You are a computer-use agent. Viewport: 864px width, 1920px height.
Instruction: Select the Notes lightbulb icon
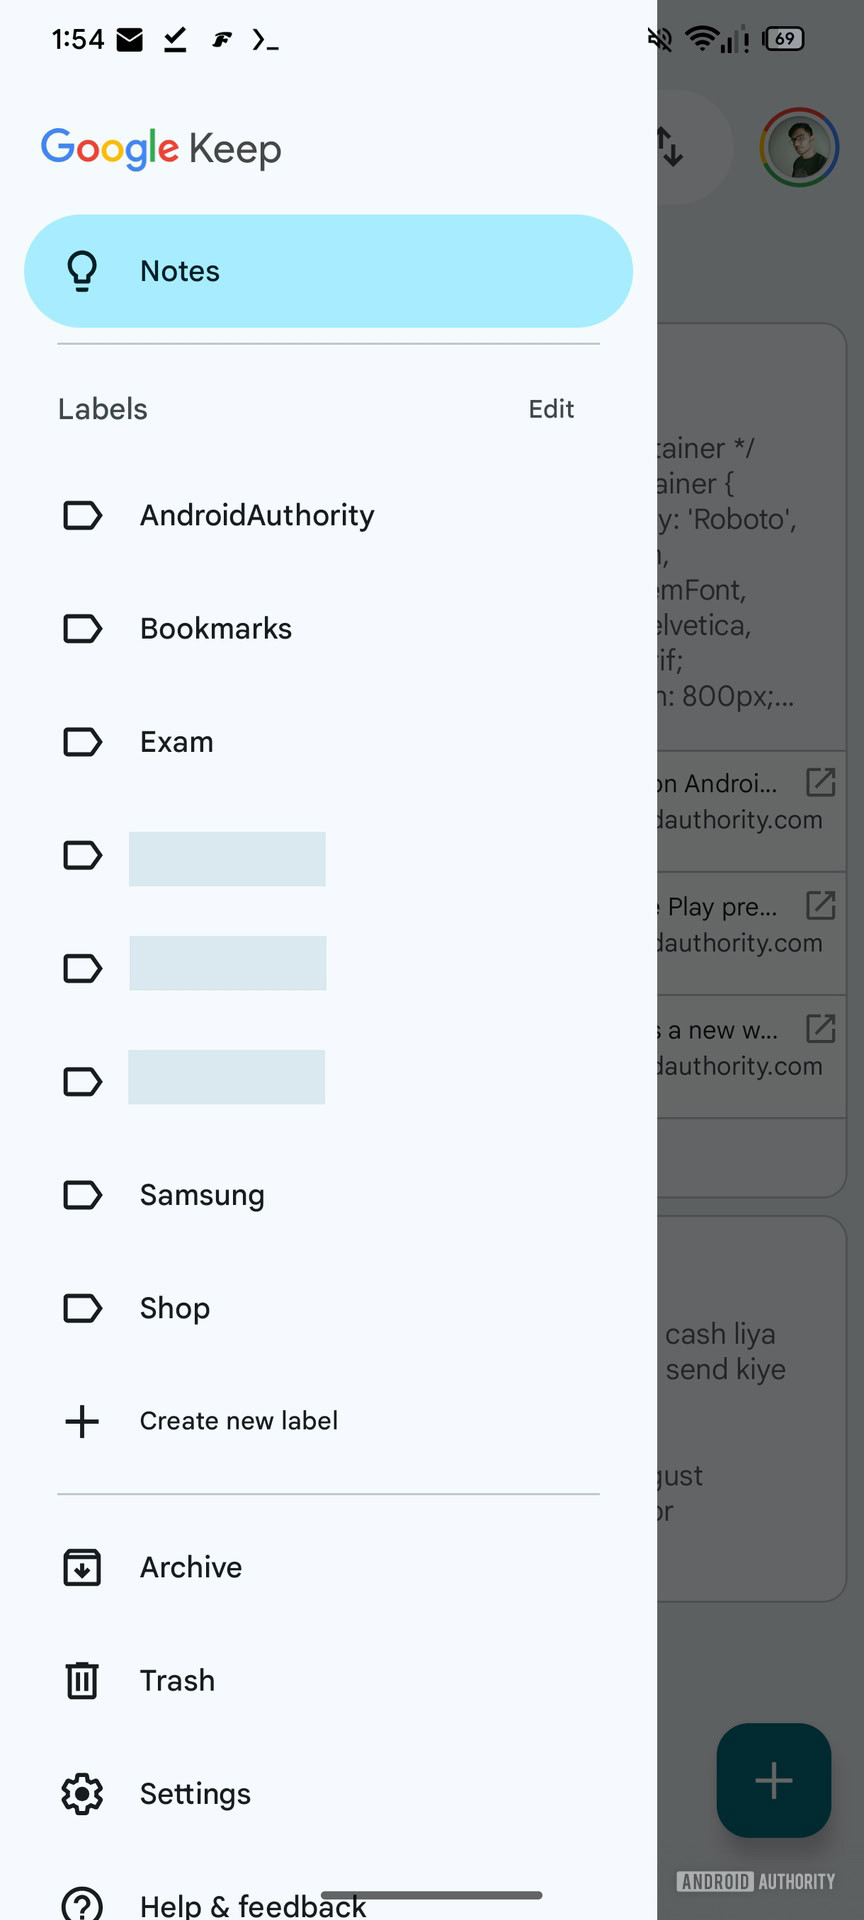coord(81,270)
